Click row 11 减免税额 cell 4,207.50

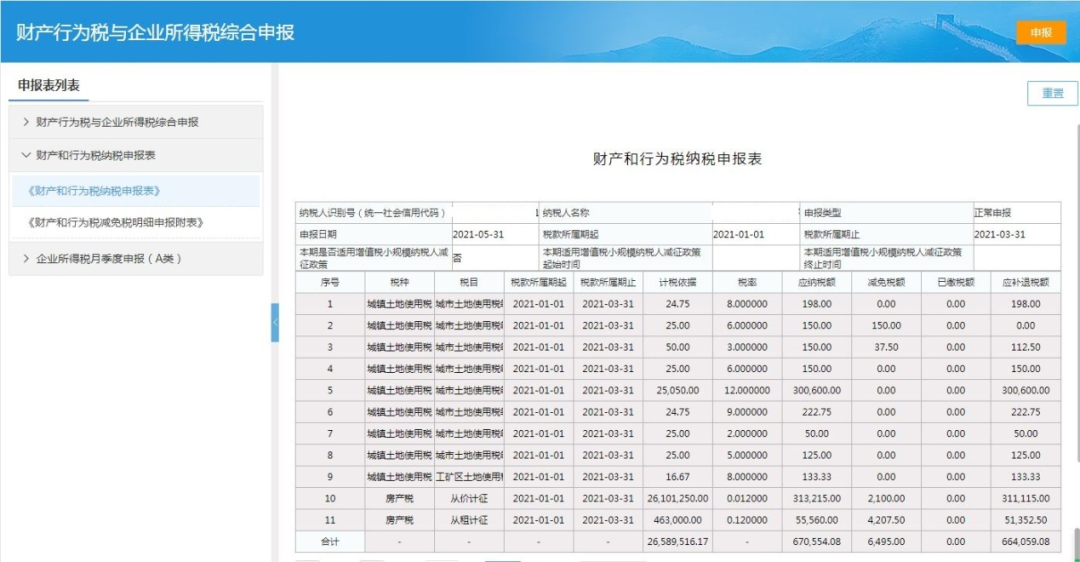click(x=886, y=520)
